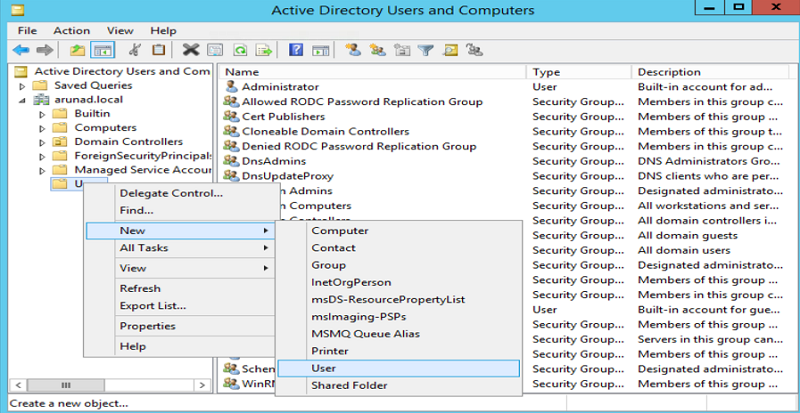The height and width of the screenshot is (413, 800).
Task: Click the Delete X toolbar icon
Action: [x=191, y=50]
